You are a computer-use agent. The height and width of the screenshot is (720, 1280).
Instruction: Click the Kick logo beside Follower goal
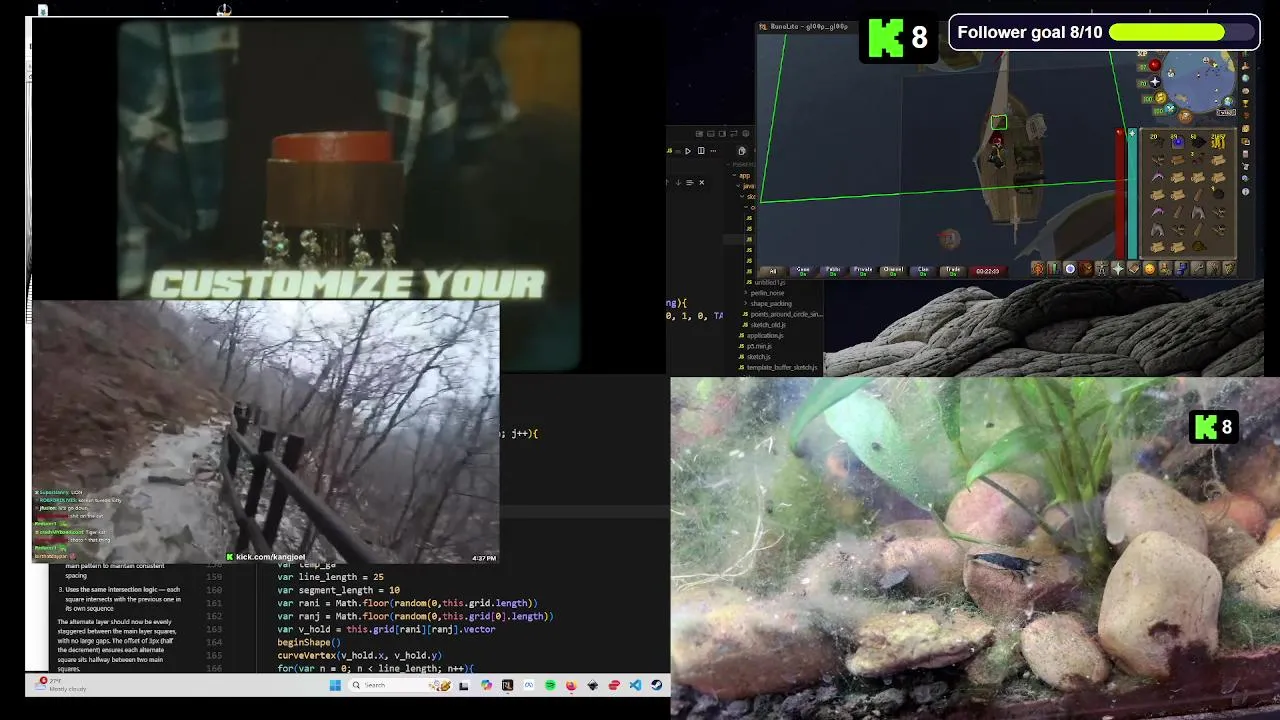click(886, 38)
